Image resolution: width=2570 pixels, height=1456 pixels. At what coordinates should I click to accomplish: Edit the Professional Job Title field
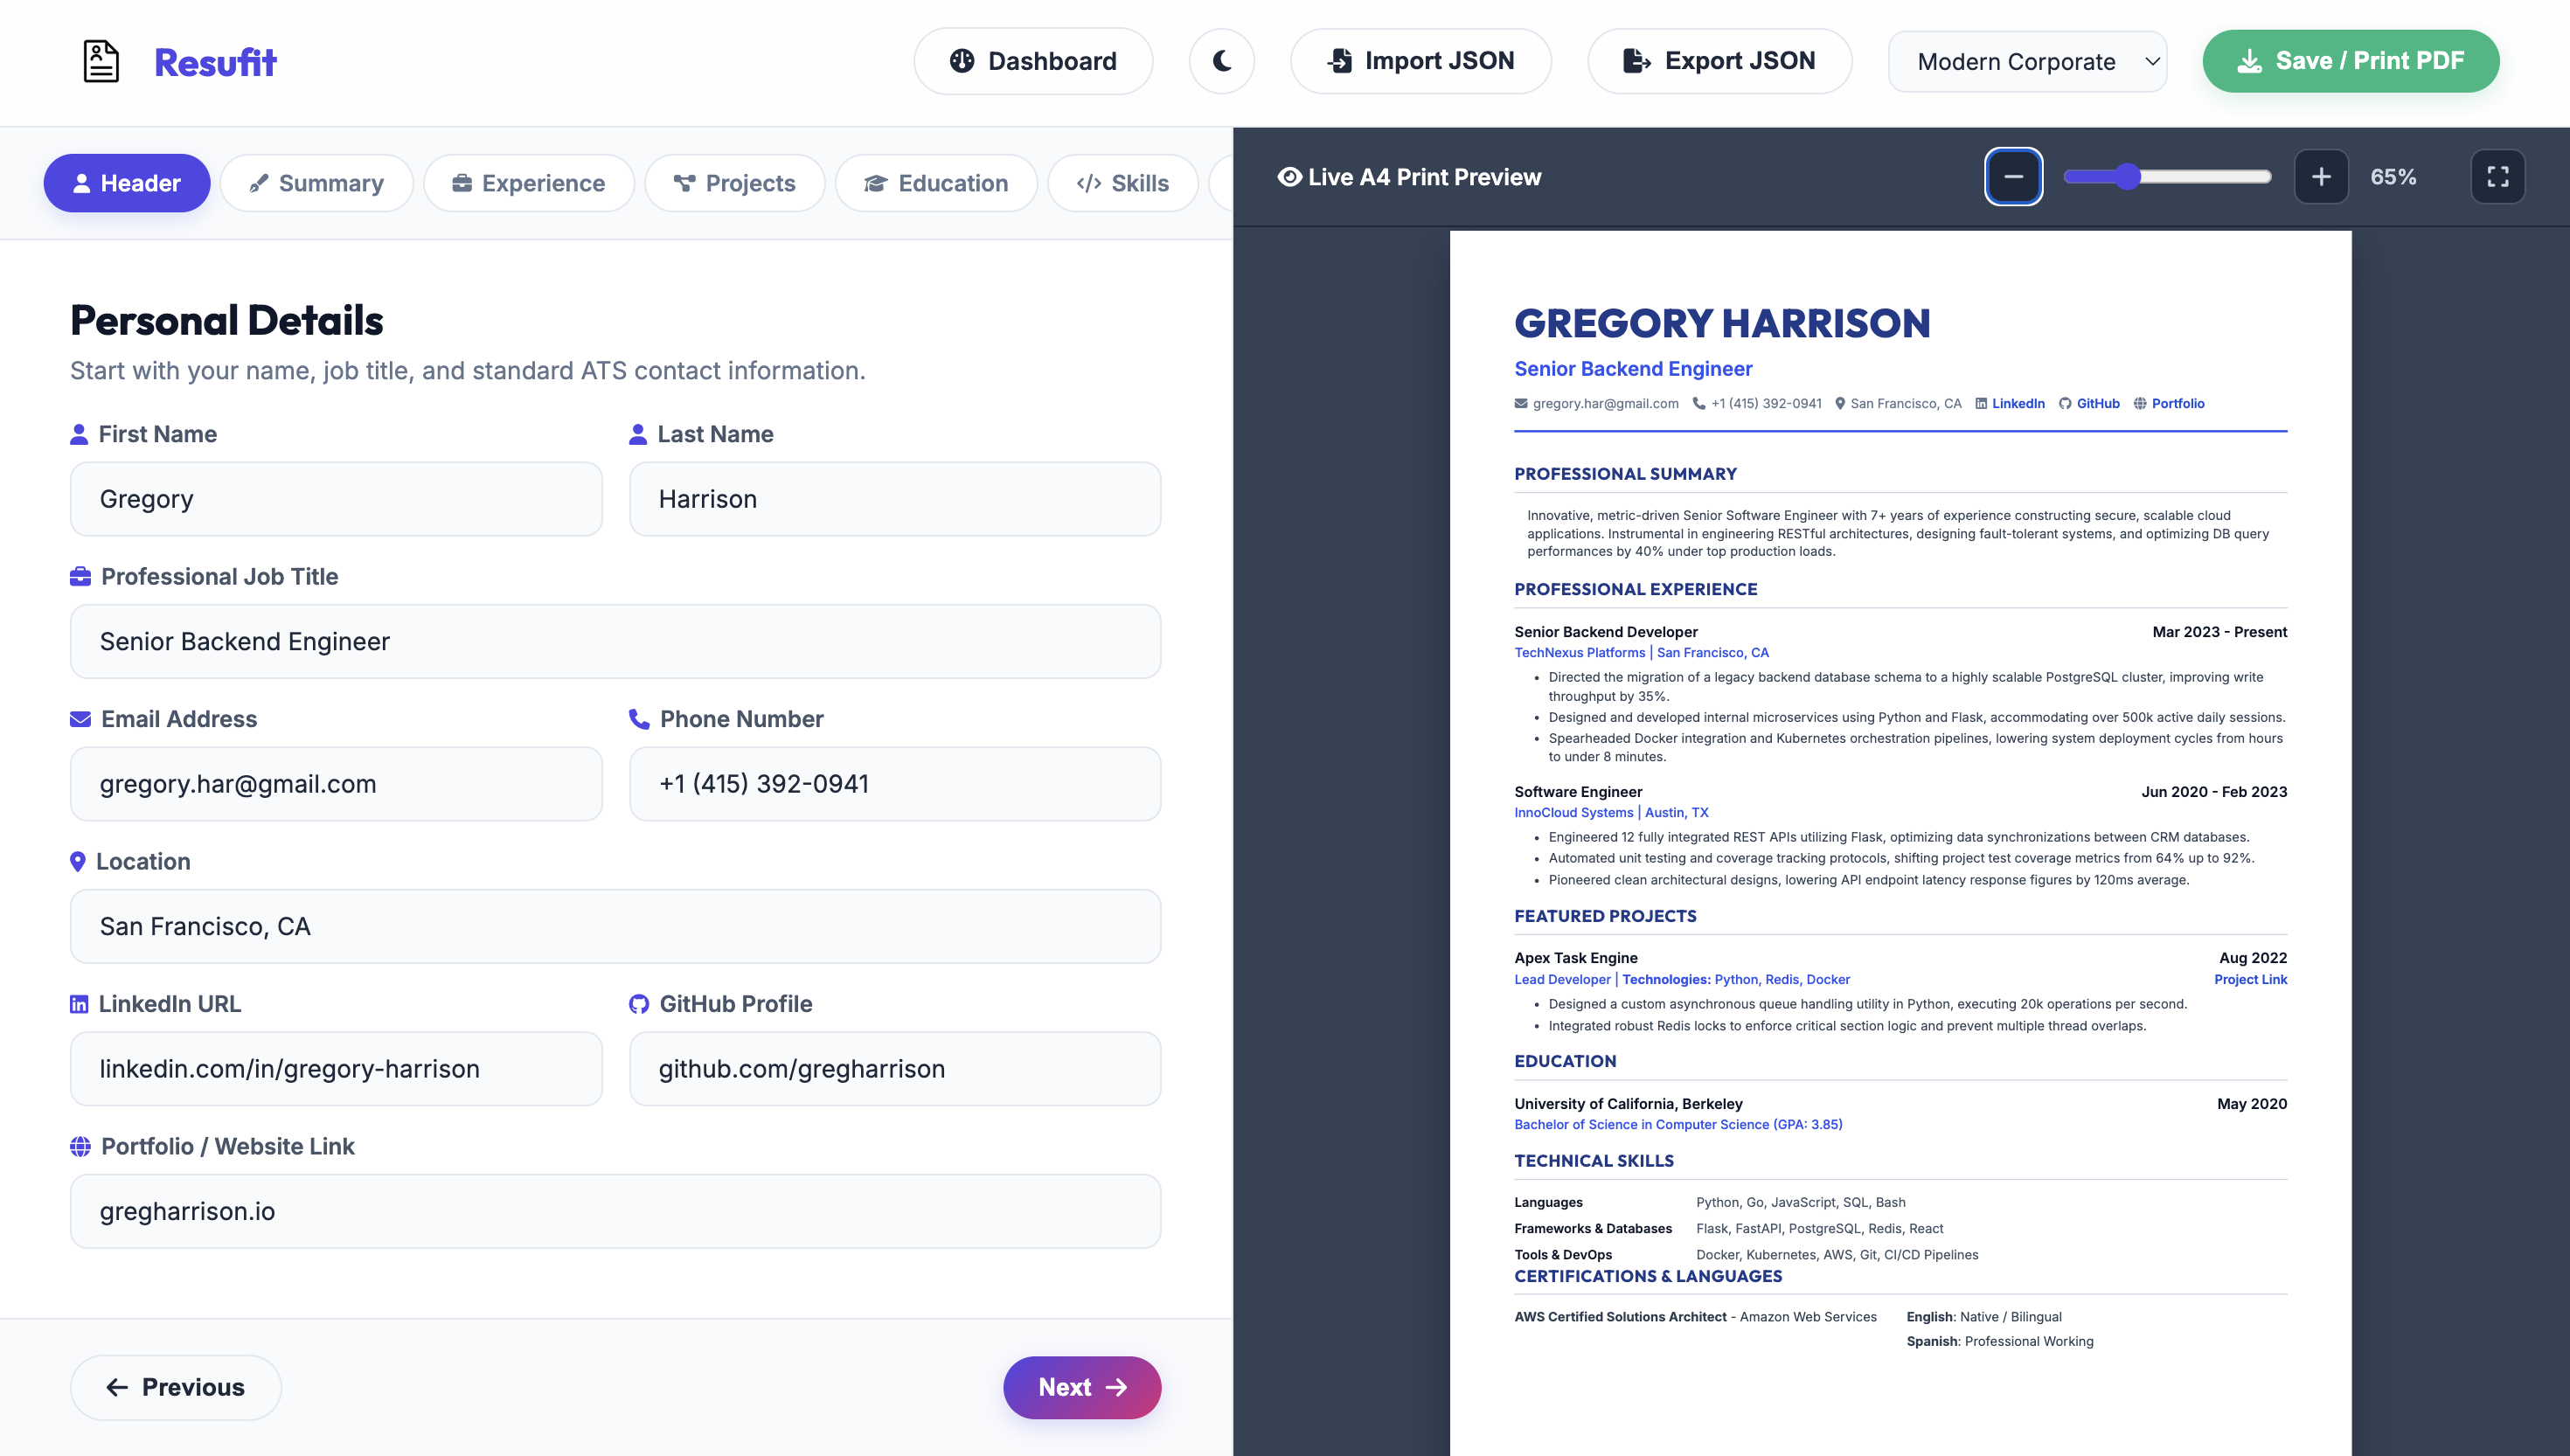tap(615, 641)
